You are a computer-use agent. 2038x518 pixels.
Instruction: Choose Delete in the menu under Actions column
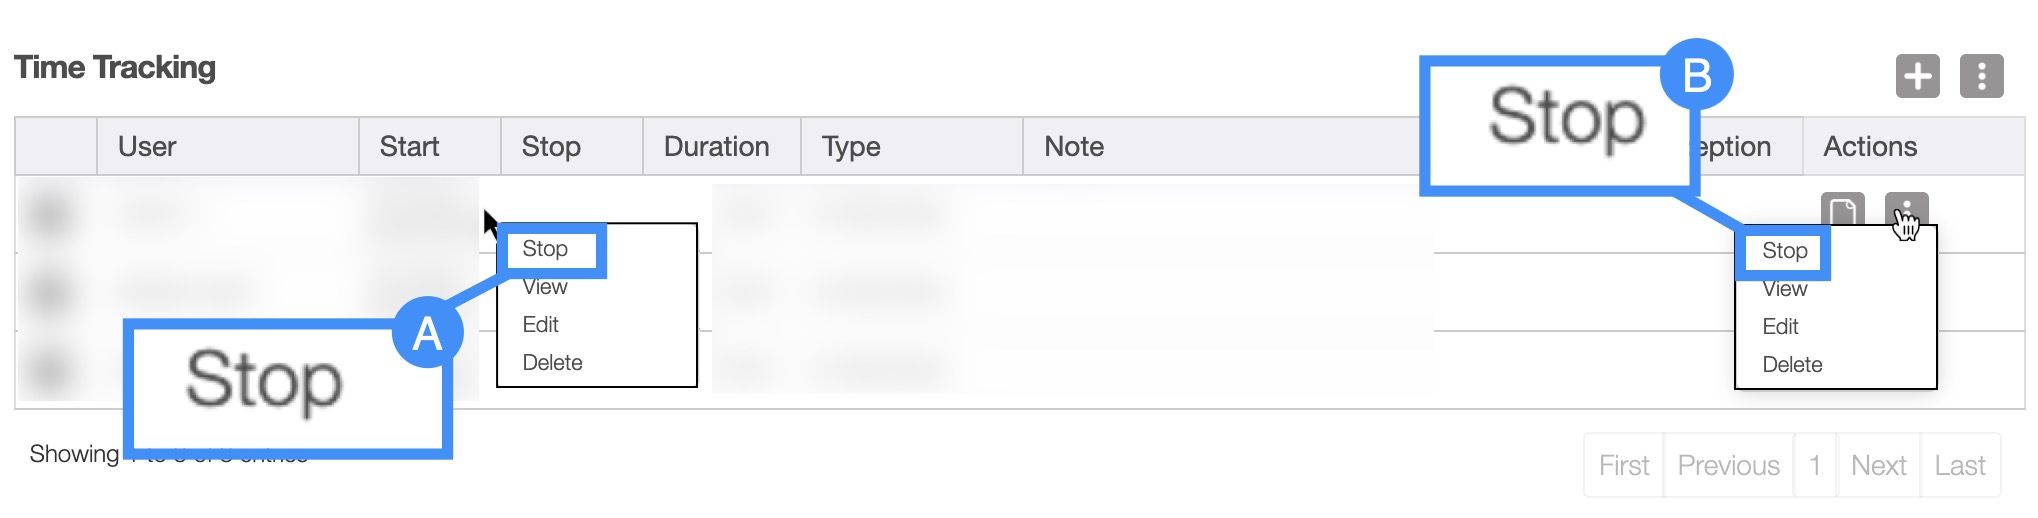tap(1792, 365)
